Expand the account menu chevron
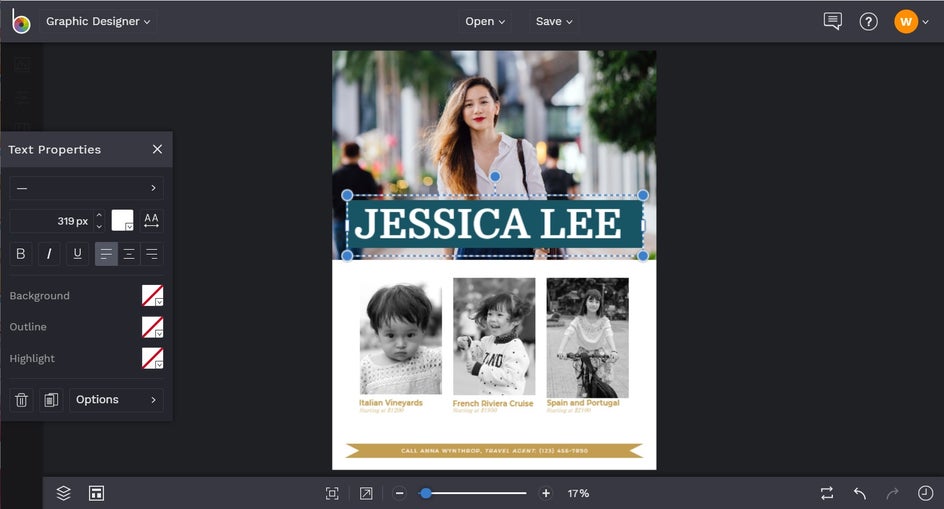Viewport: 944px width, 509px height. (925, 22)
